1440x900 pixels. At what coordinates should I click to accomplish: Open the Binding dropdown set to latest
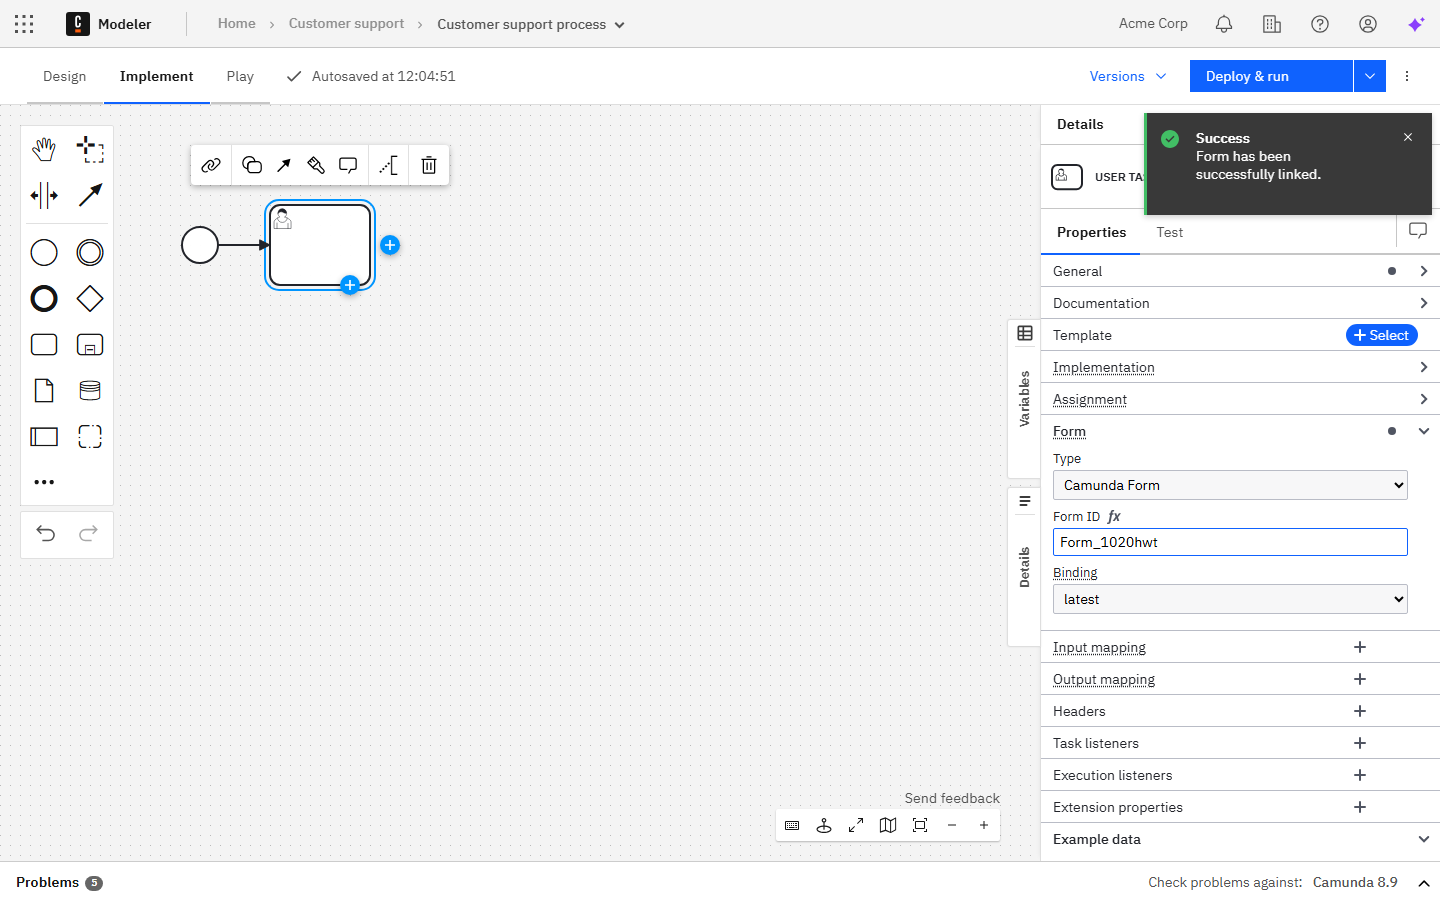tap(1230, 599)
